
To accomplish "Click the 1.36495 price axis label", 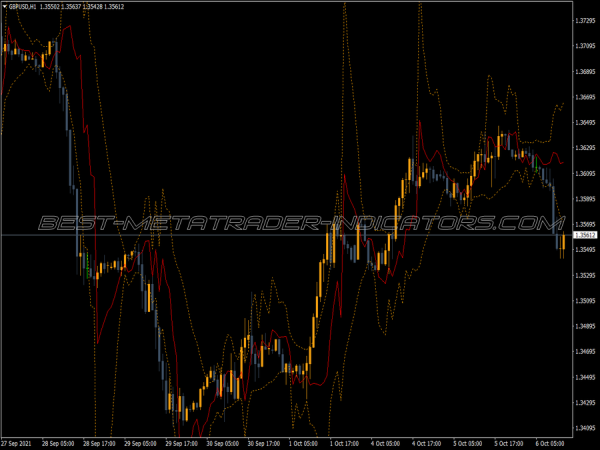I will tap(585, 123).
